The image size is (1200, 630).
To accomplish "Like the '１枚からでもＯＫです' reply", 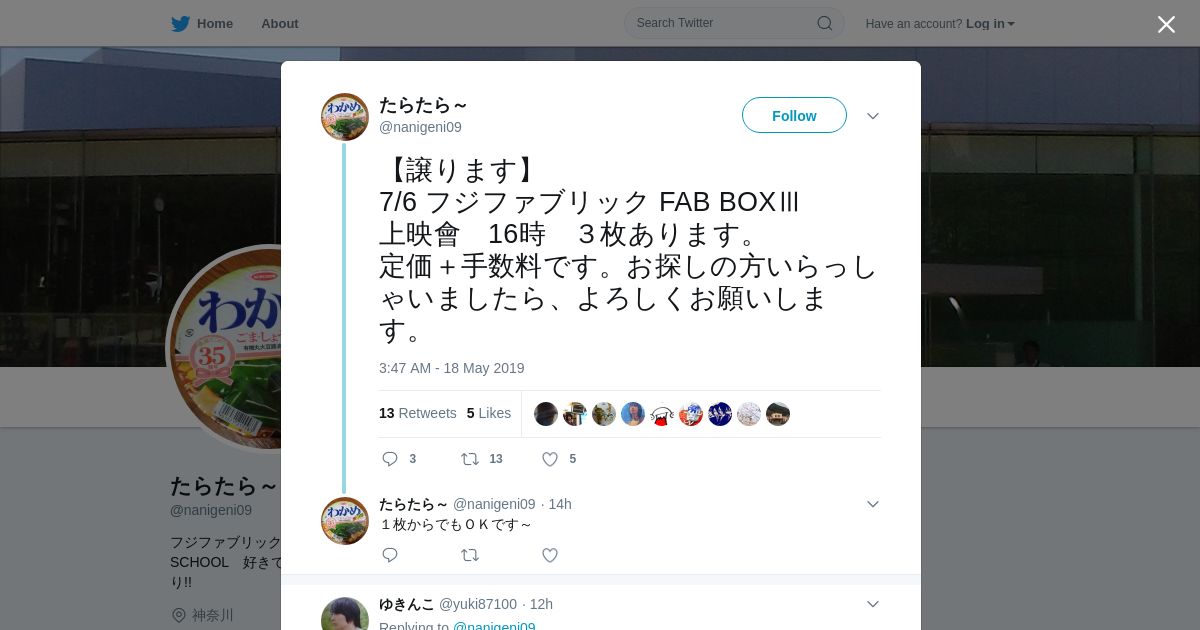I will pyautogui.click(x=550, y=555).
